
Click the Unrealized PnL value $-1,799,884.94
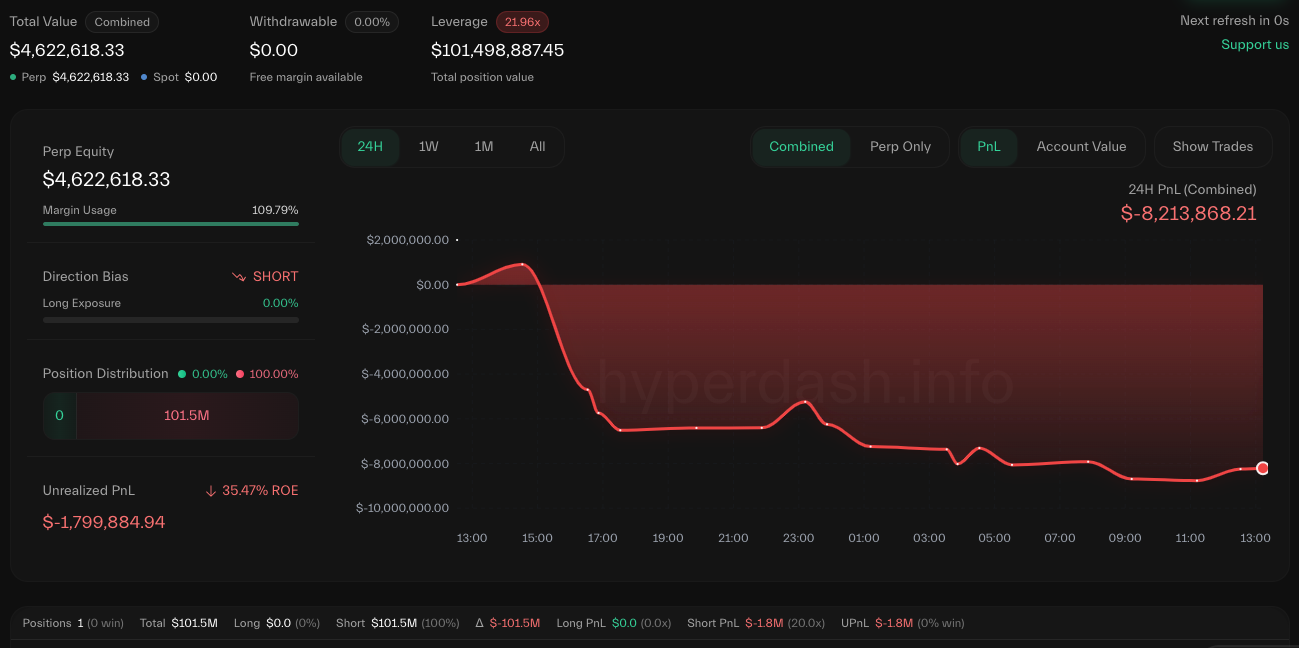coord(104,522)
